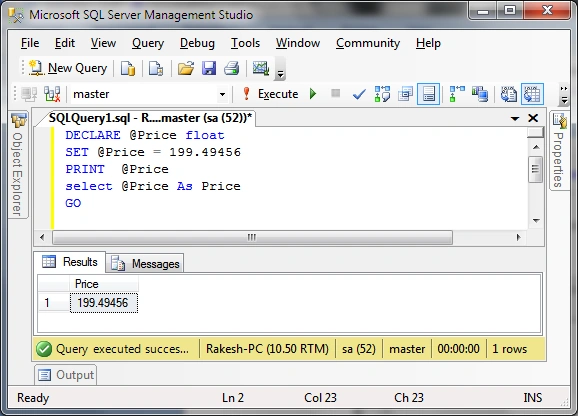Viewport: 578px width, 416px height.
Task: Click the Activity Monitor icon
Action: 261,69
